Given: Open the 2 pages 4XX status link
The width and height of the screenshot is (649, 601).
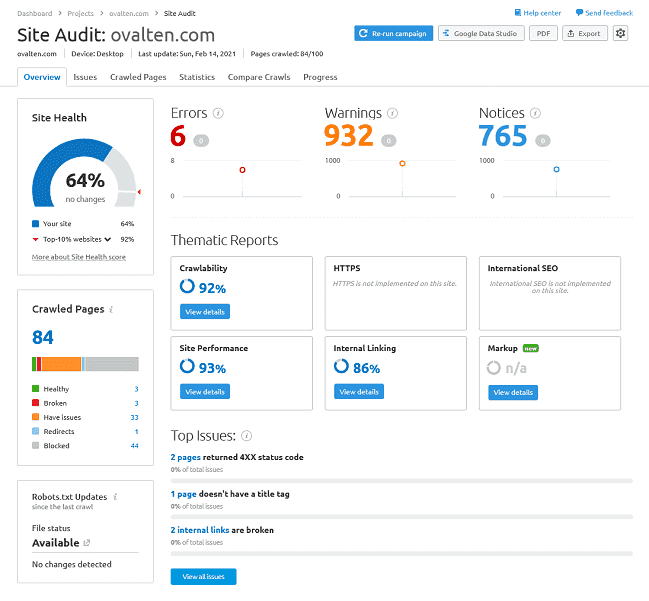Looking at the screenshot, I should tap(185, 457).
